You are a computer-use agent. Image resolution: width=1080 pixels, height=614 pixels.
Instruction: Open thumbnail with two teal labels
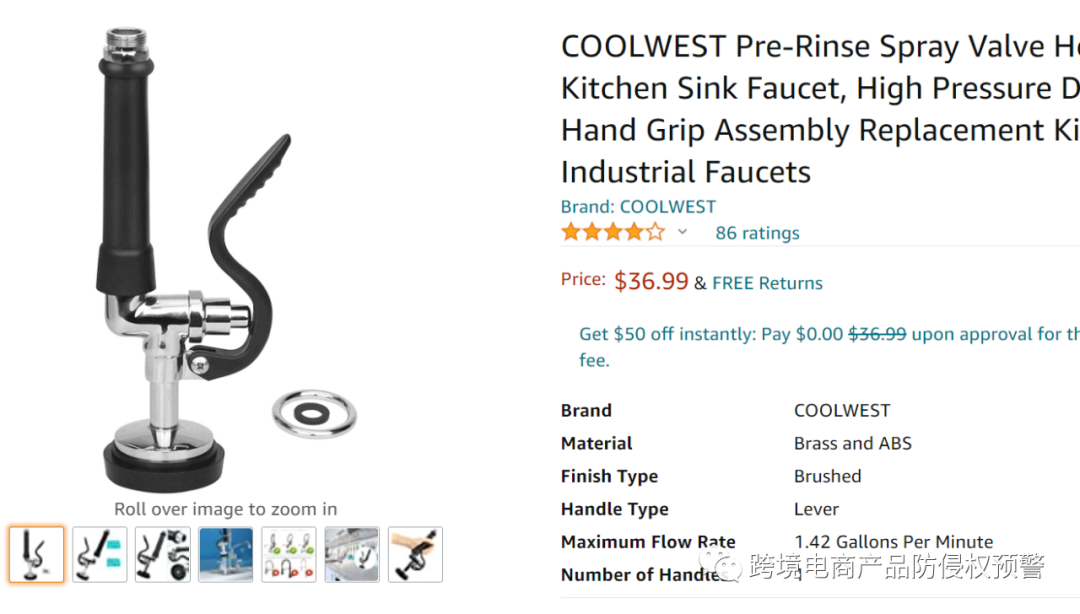(x=100, y=554)
